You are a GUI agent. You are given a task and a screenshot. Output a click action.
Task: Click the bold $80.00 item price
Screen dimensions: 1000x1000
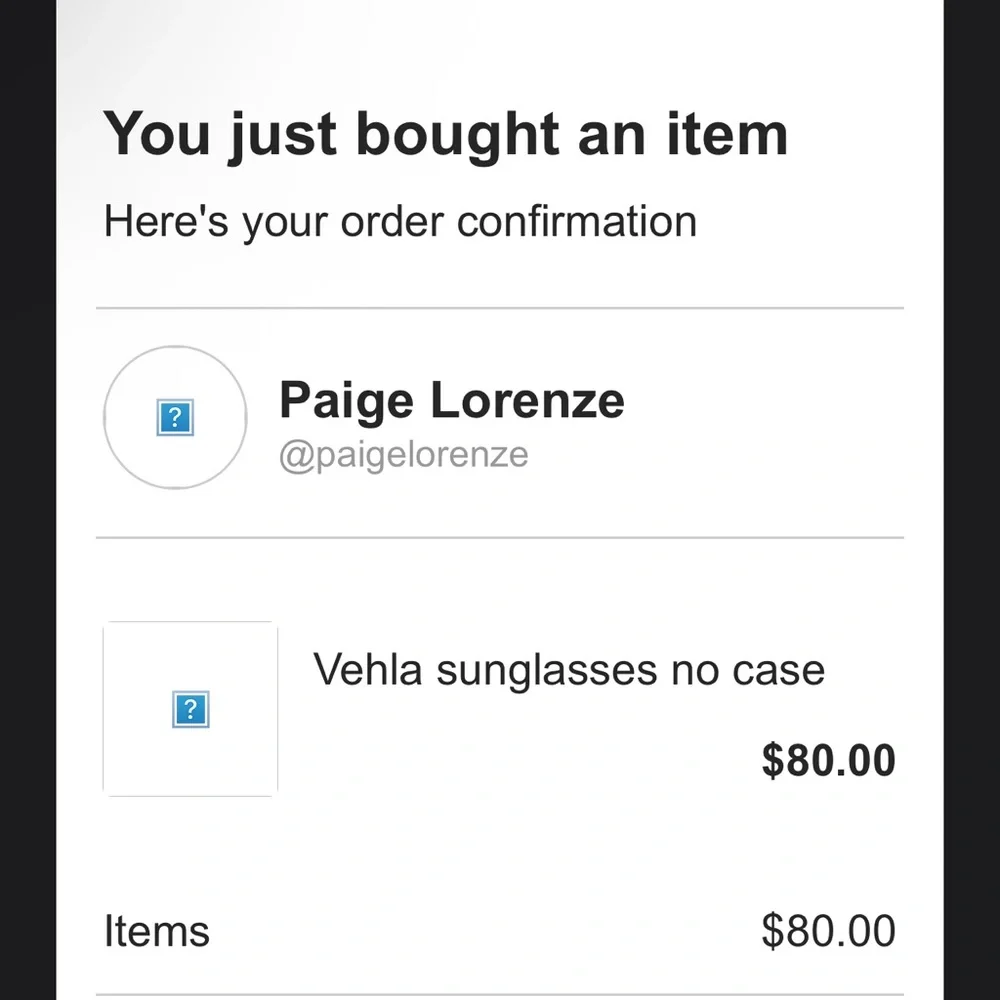click(x=828, y=760)
